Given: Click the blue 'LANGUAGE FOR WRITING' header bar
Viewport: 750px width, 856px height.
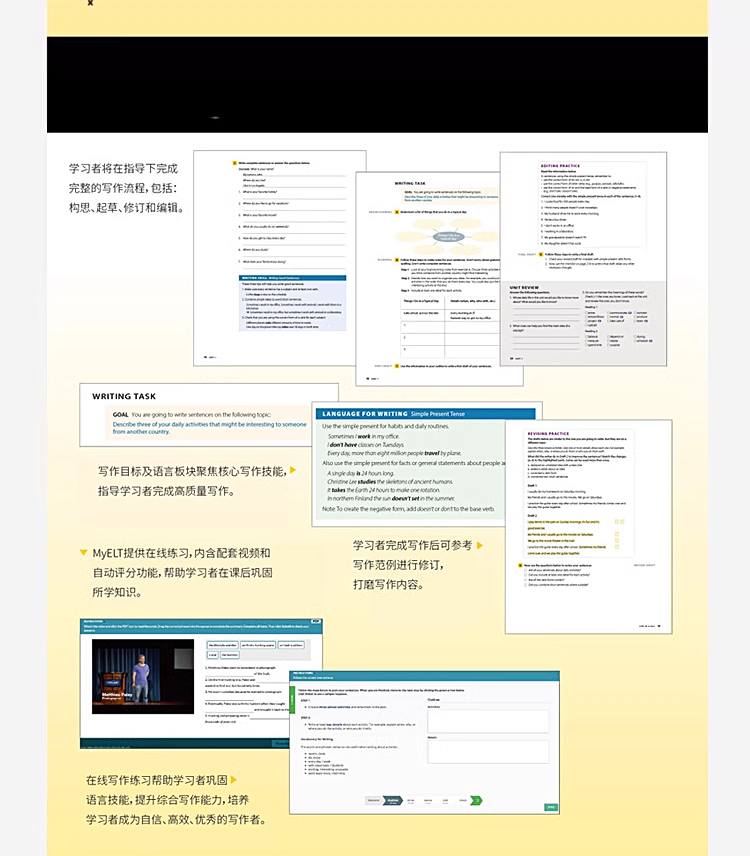Looking at the screenshot, I should pos(426,414).
